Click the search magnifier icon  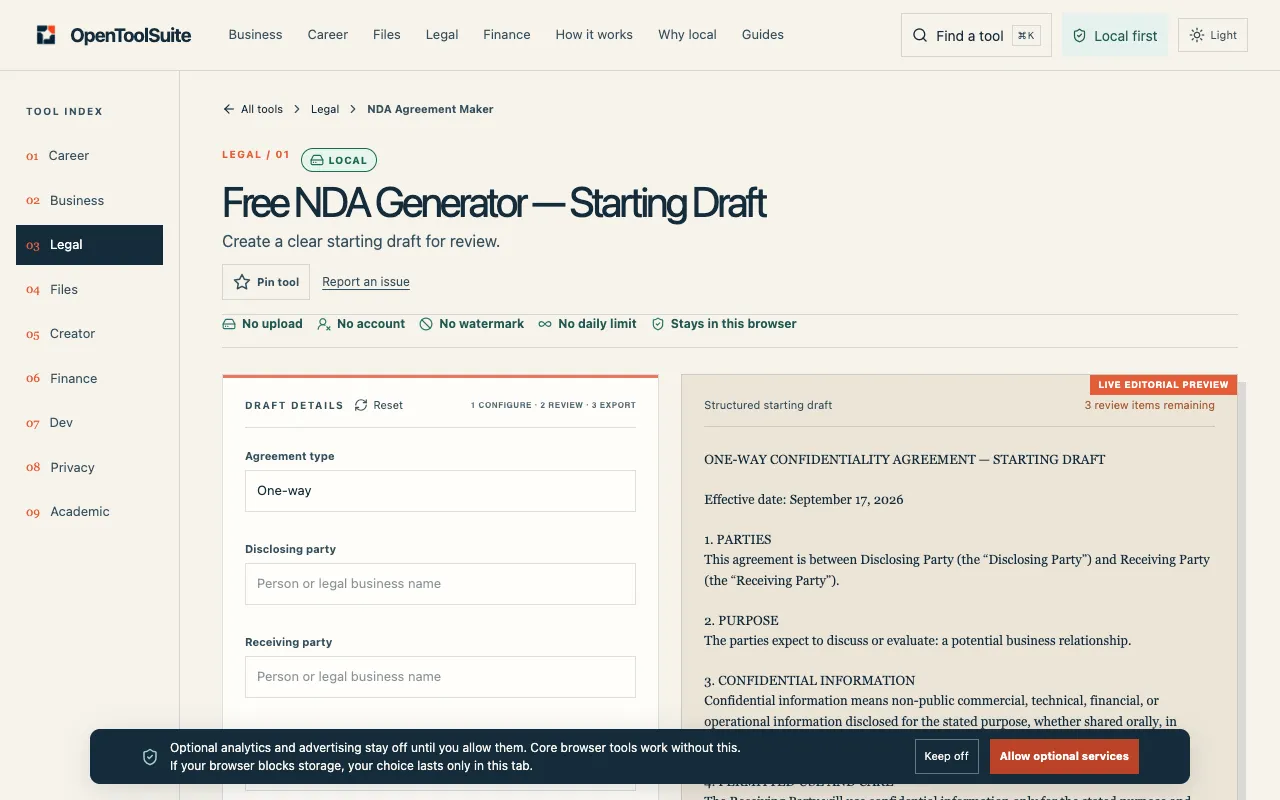pos(920,35)
